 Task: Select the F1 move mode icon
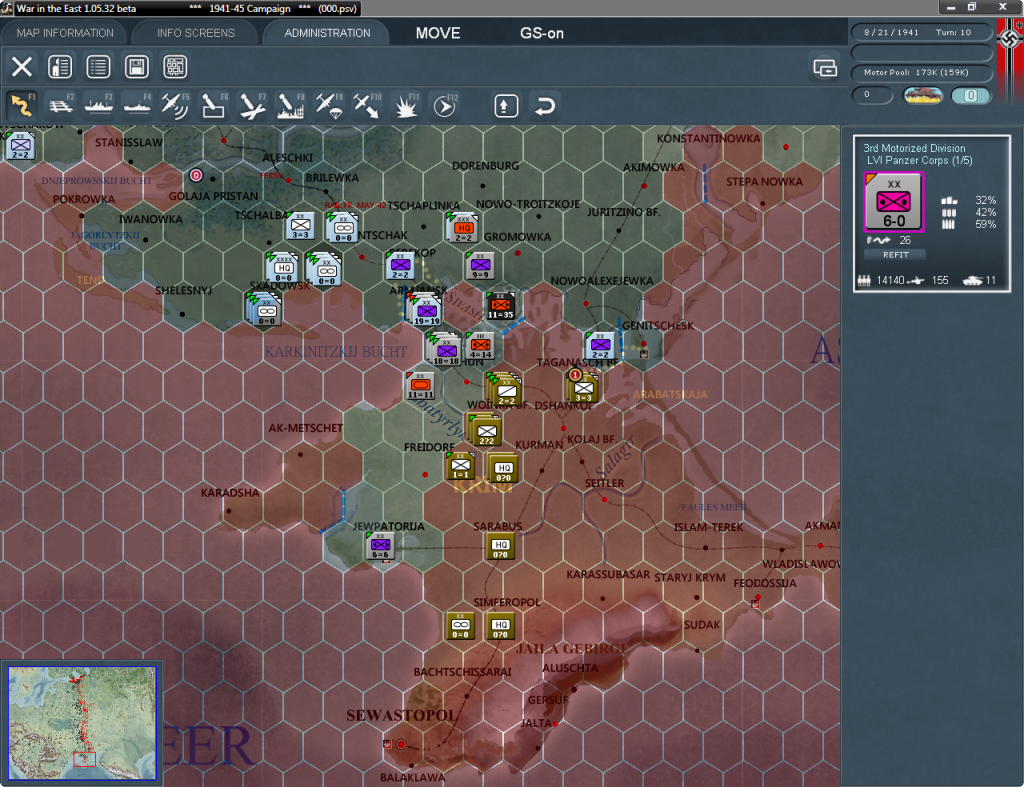[x=22, y=105]
